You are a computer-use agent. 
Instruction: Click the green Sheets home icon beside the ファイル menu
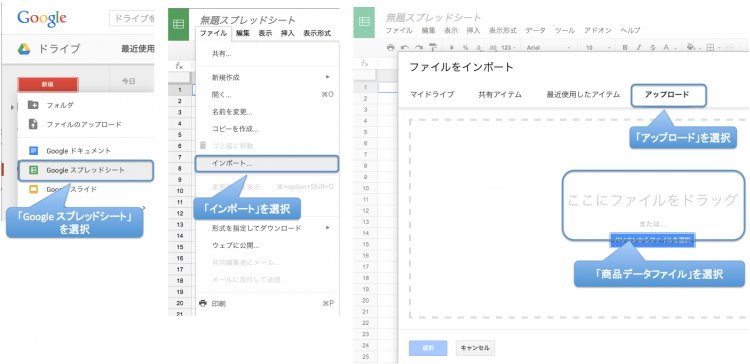pyautogui.click(x=178, y=24)
